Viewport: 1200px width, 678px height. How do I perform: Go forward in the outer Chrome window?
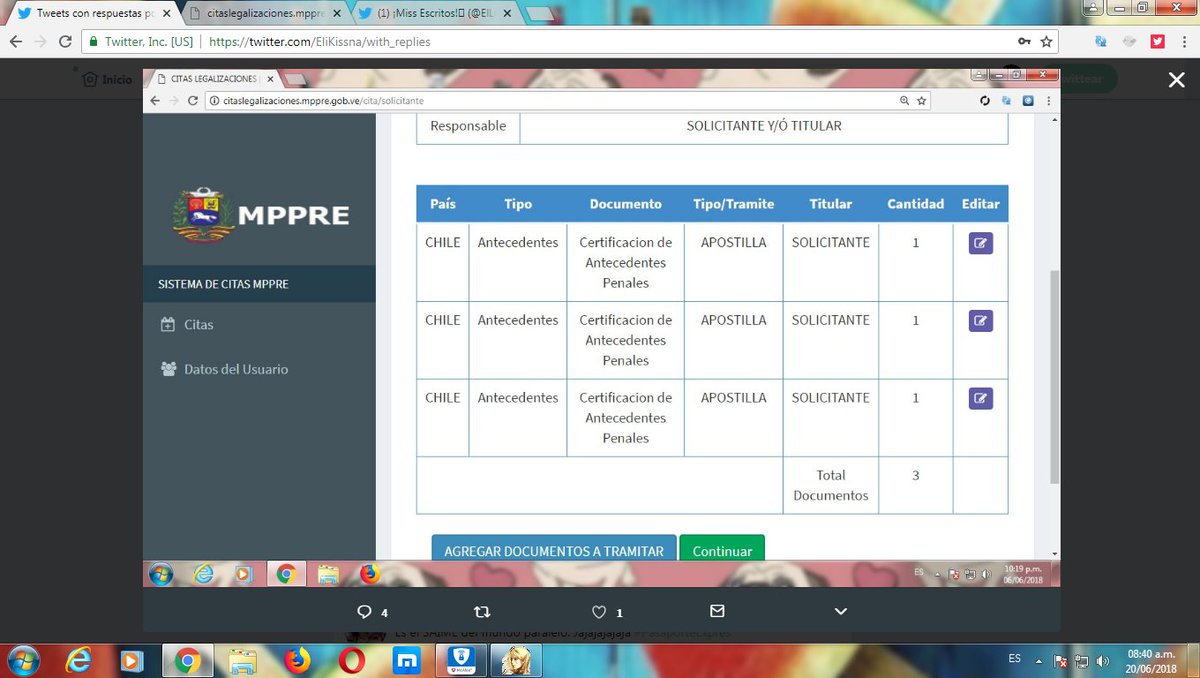[41, 42]
